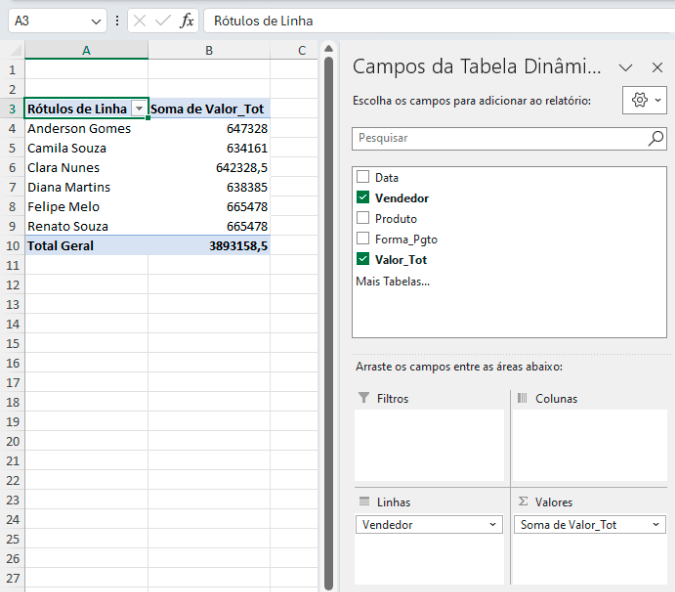Screen dimensions: 675x592
Task: Uncheck the Valor_Tot field checkbox
Action: (363, 259)
